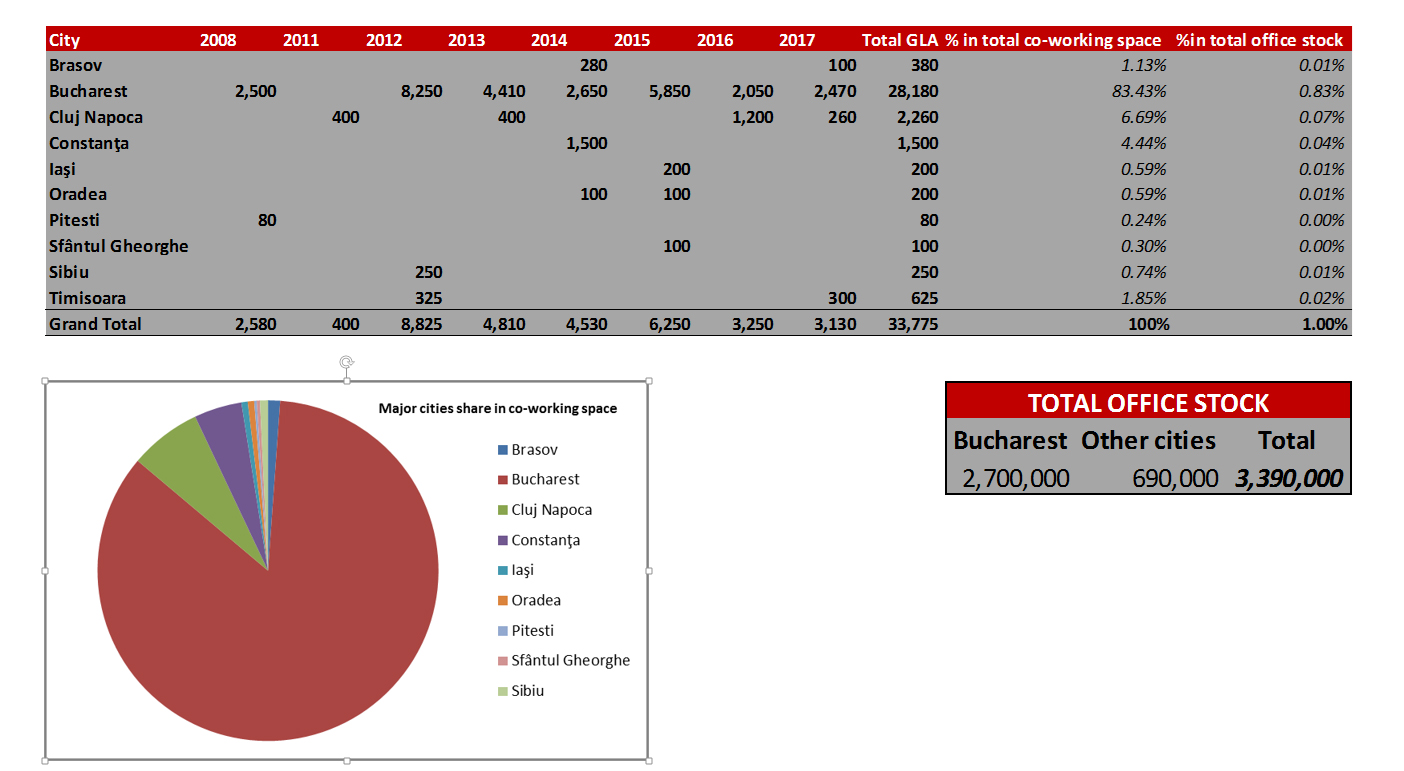This screenshot has height=771, width=1404.
Task: Click the chart's right-middle resize handle
Action: [x=648, y=571]
